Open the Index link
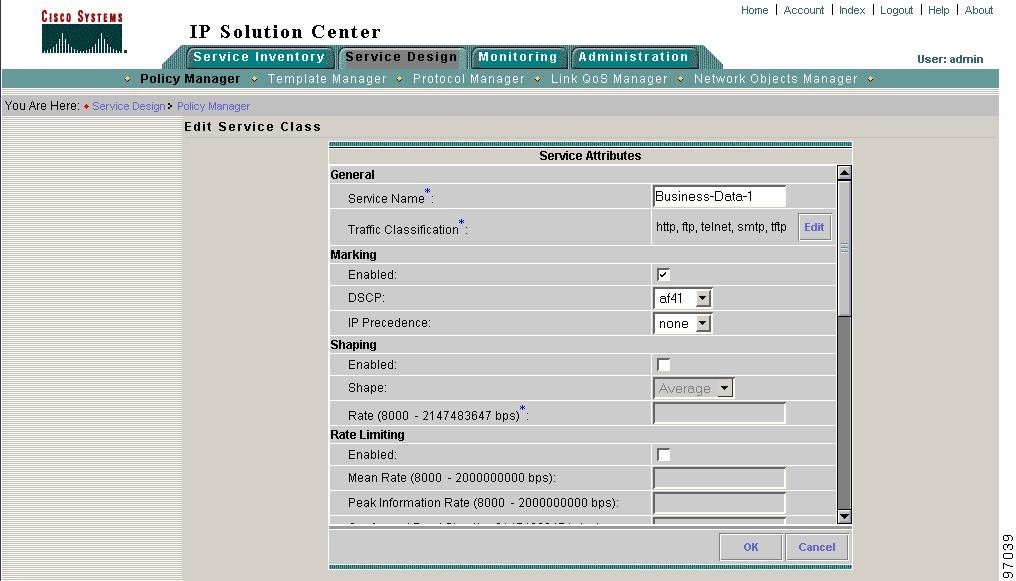The height and width of the screenshot is (581, 1016). click(851, 10)
